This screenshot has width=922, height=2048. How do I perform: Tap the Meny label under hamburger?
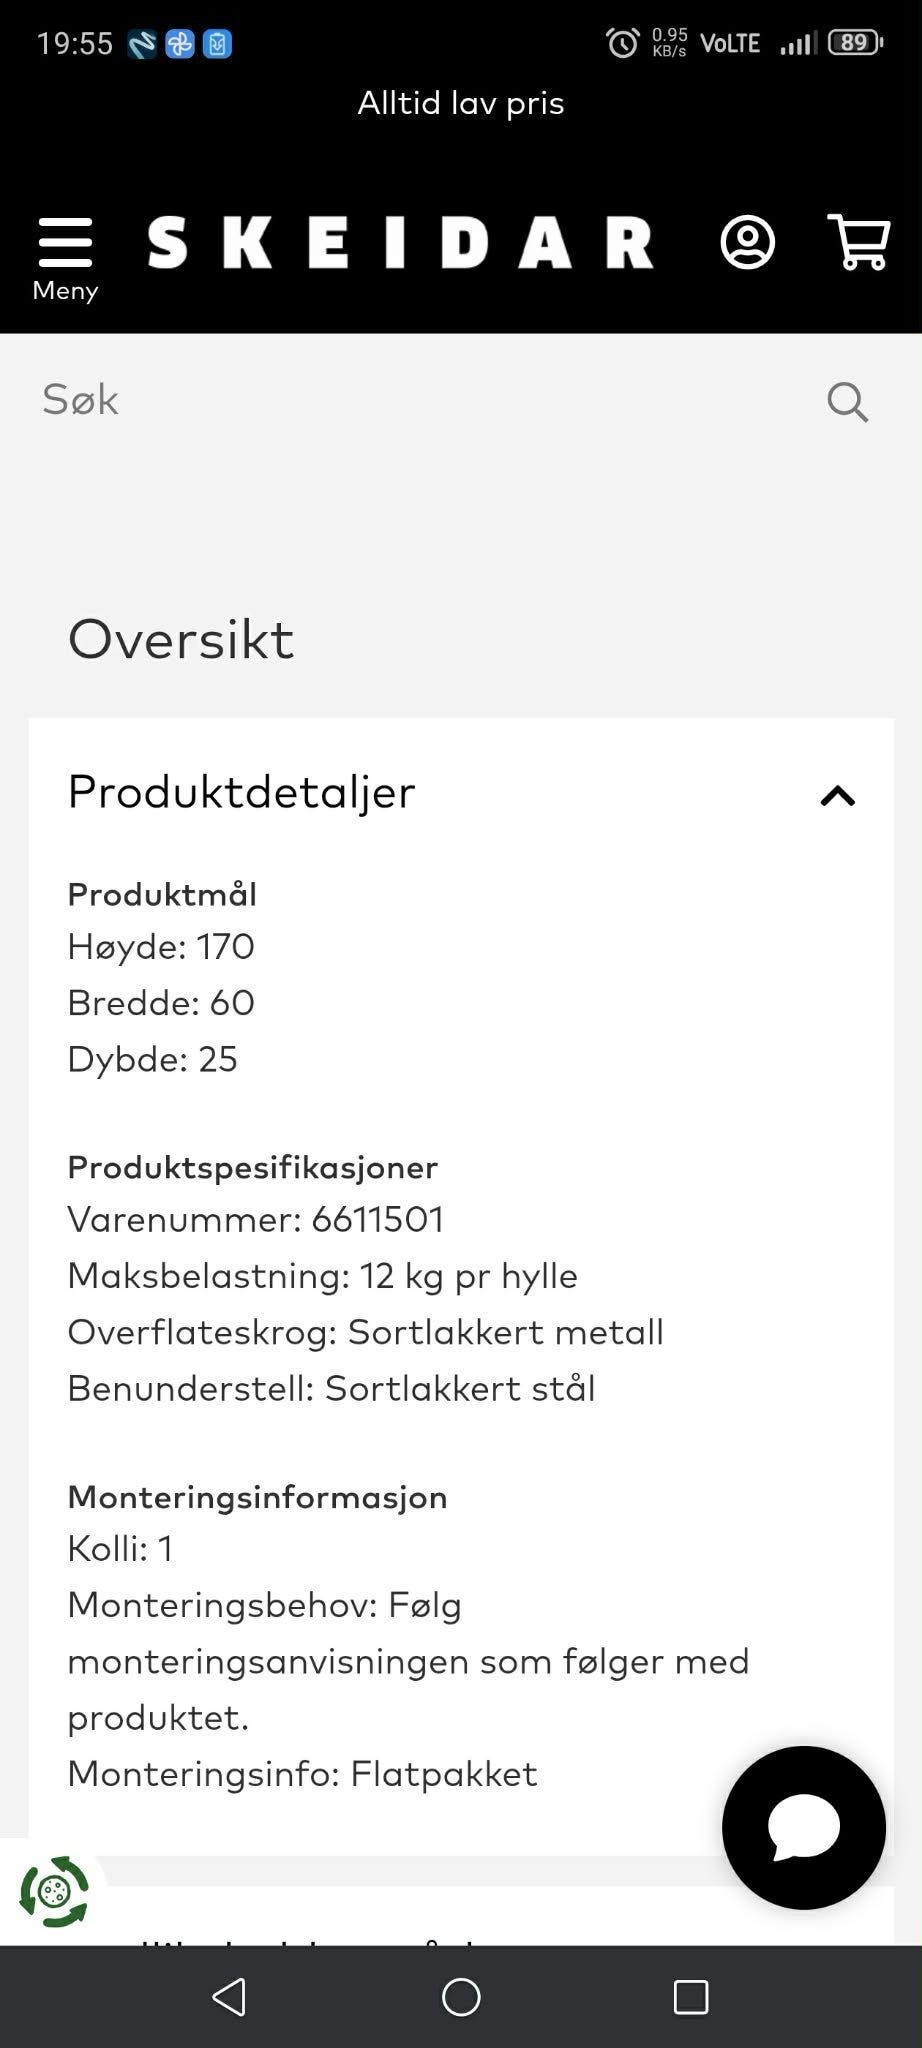(x=65, y=291)
